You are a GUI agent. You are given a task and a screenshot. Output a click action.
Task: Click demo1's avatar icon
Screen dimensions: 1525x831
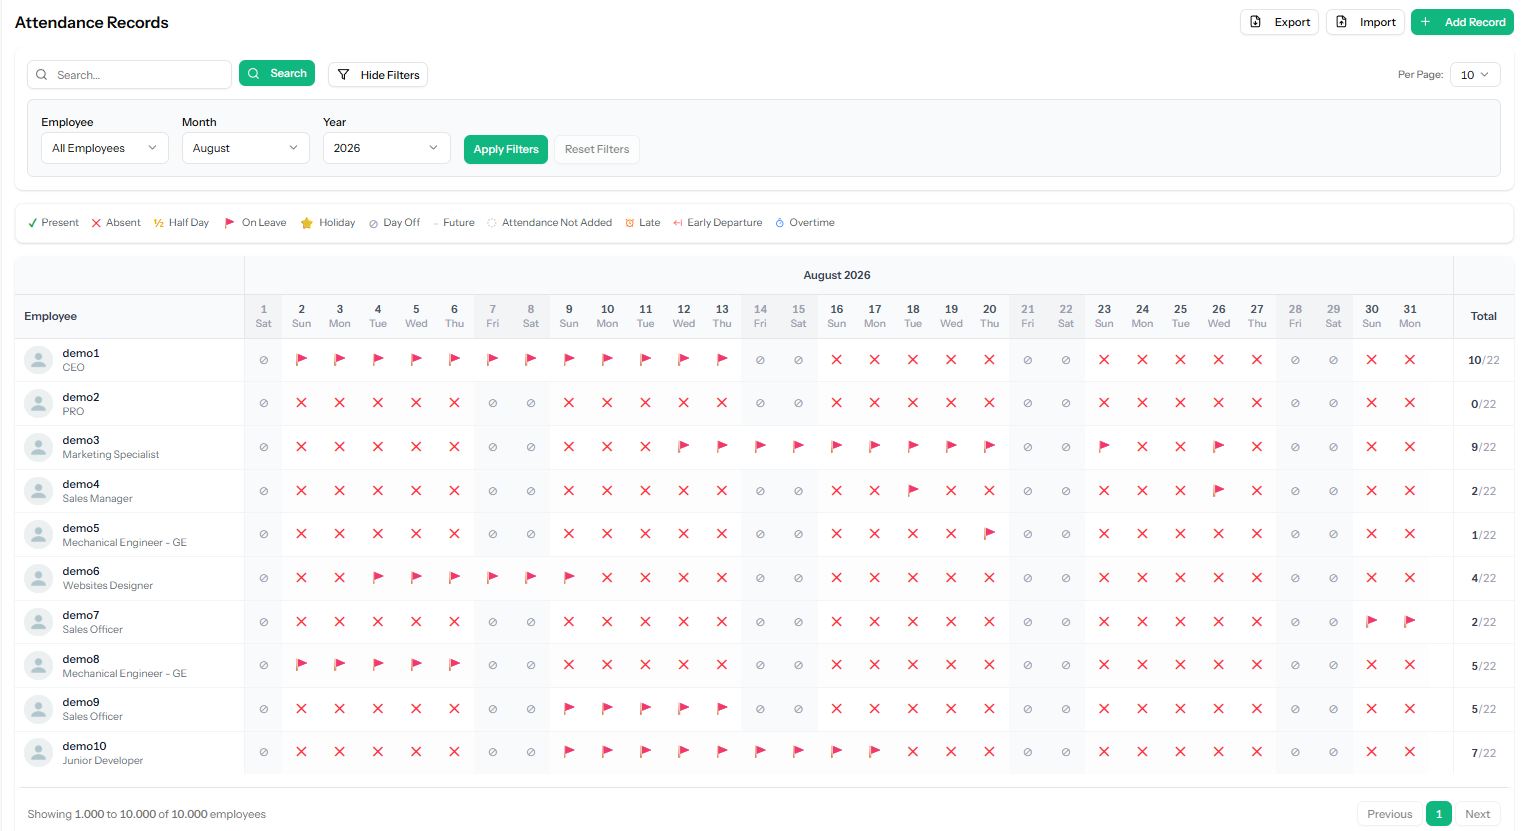pos(38,360)
